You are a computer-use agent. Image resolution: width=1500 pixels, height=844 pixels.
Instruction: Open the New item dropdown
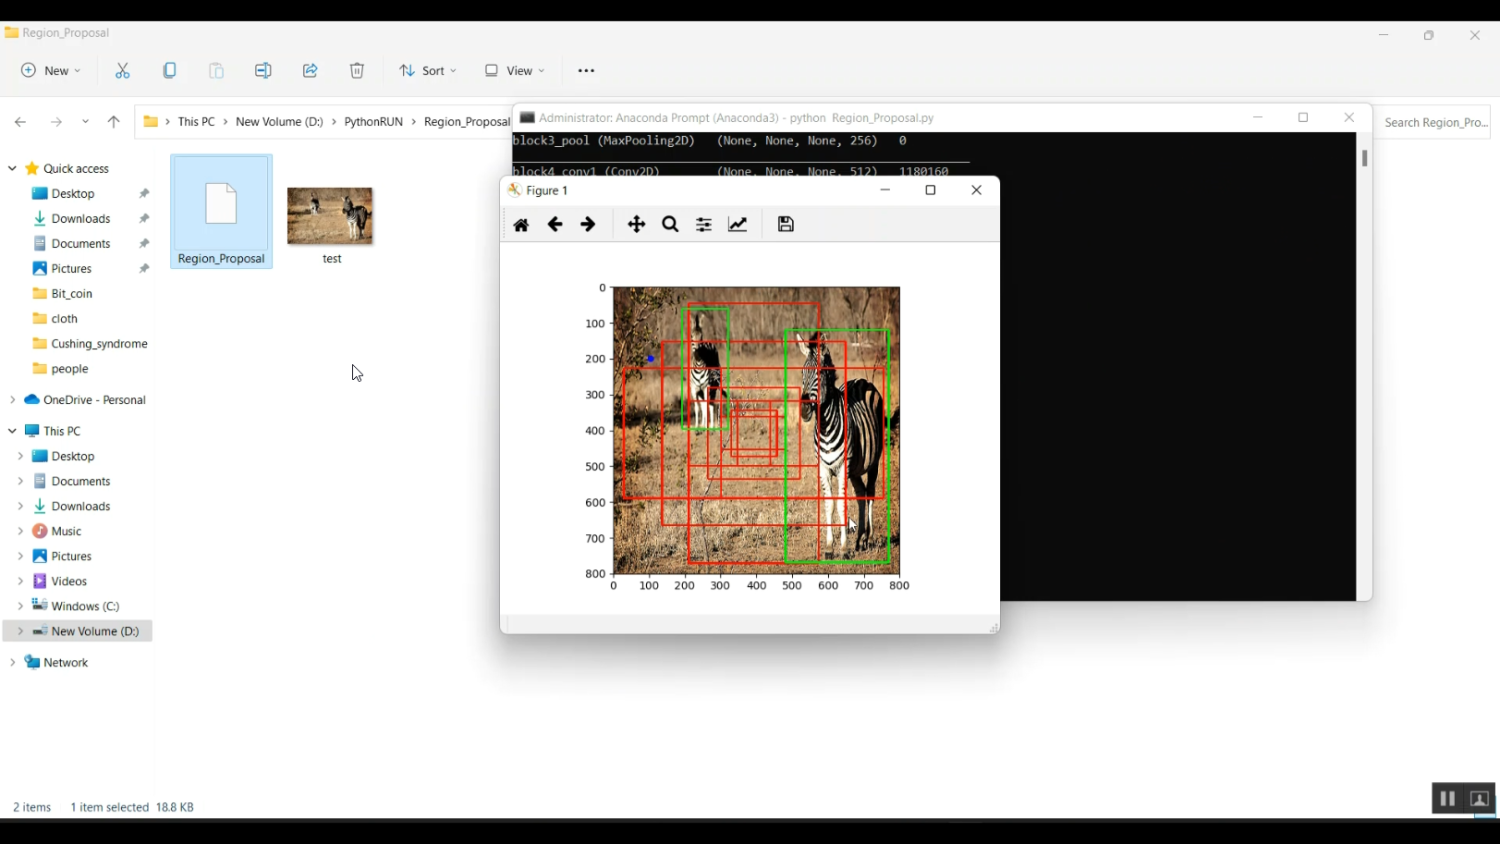click(51, 71)
